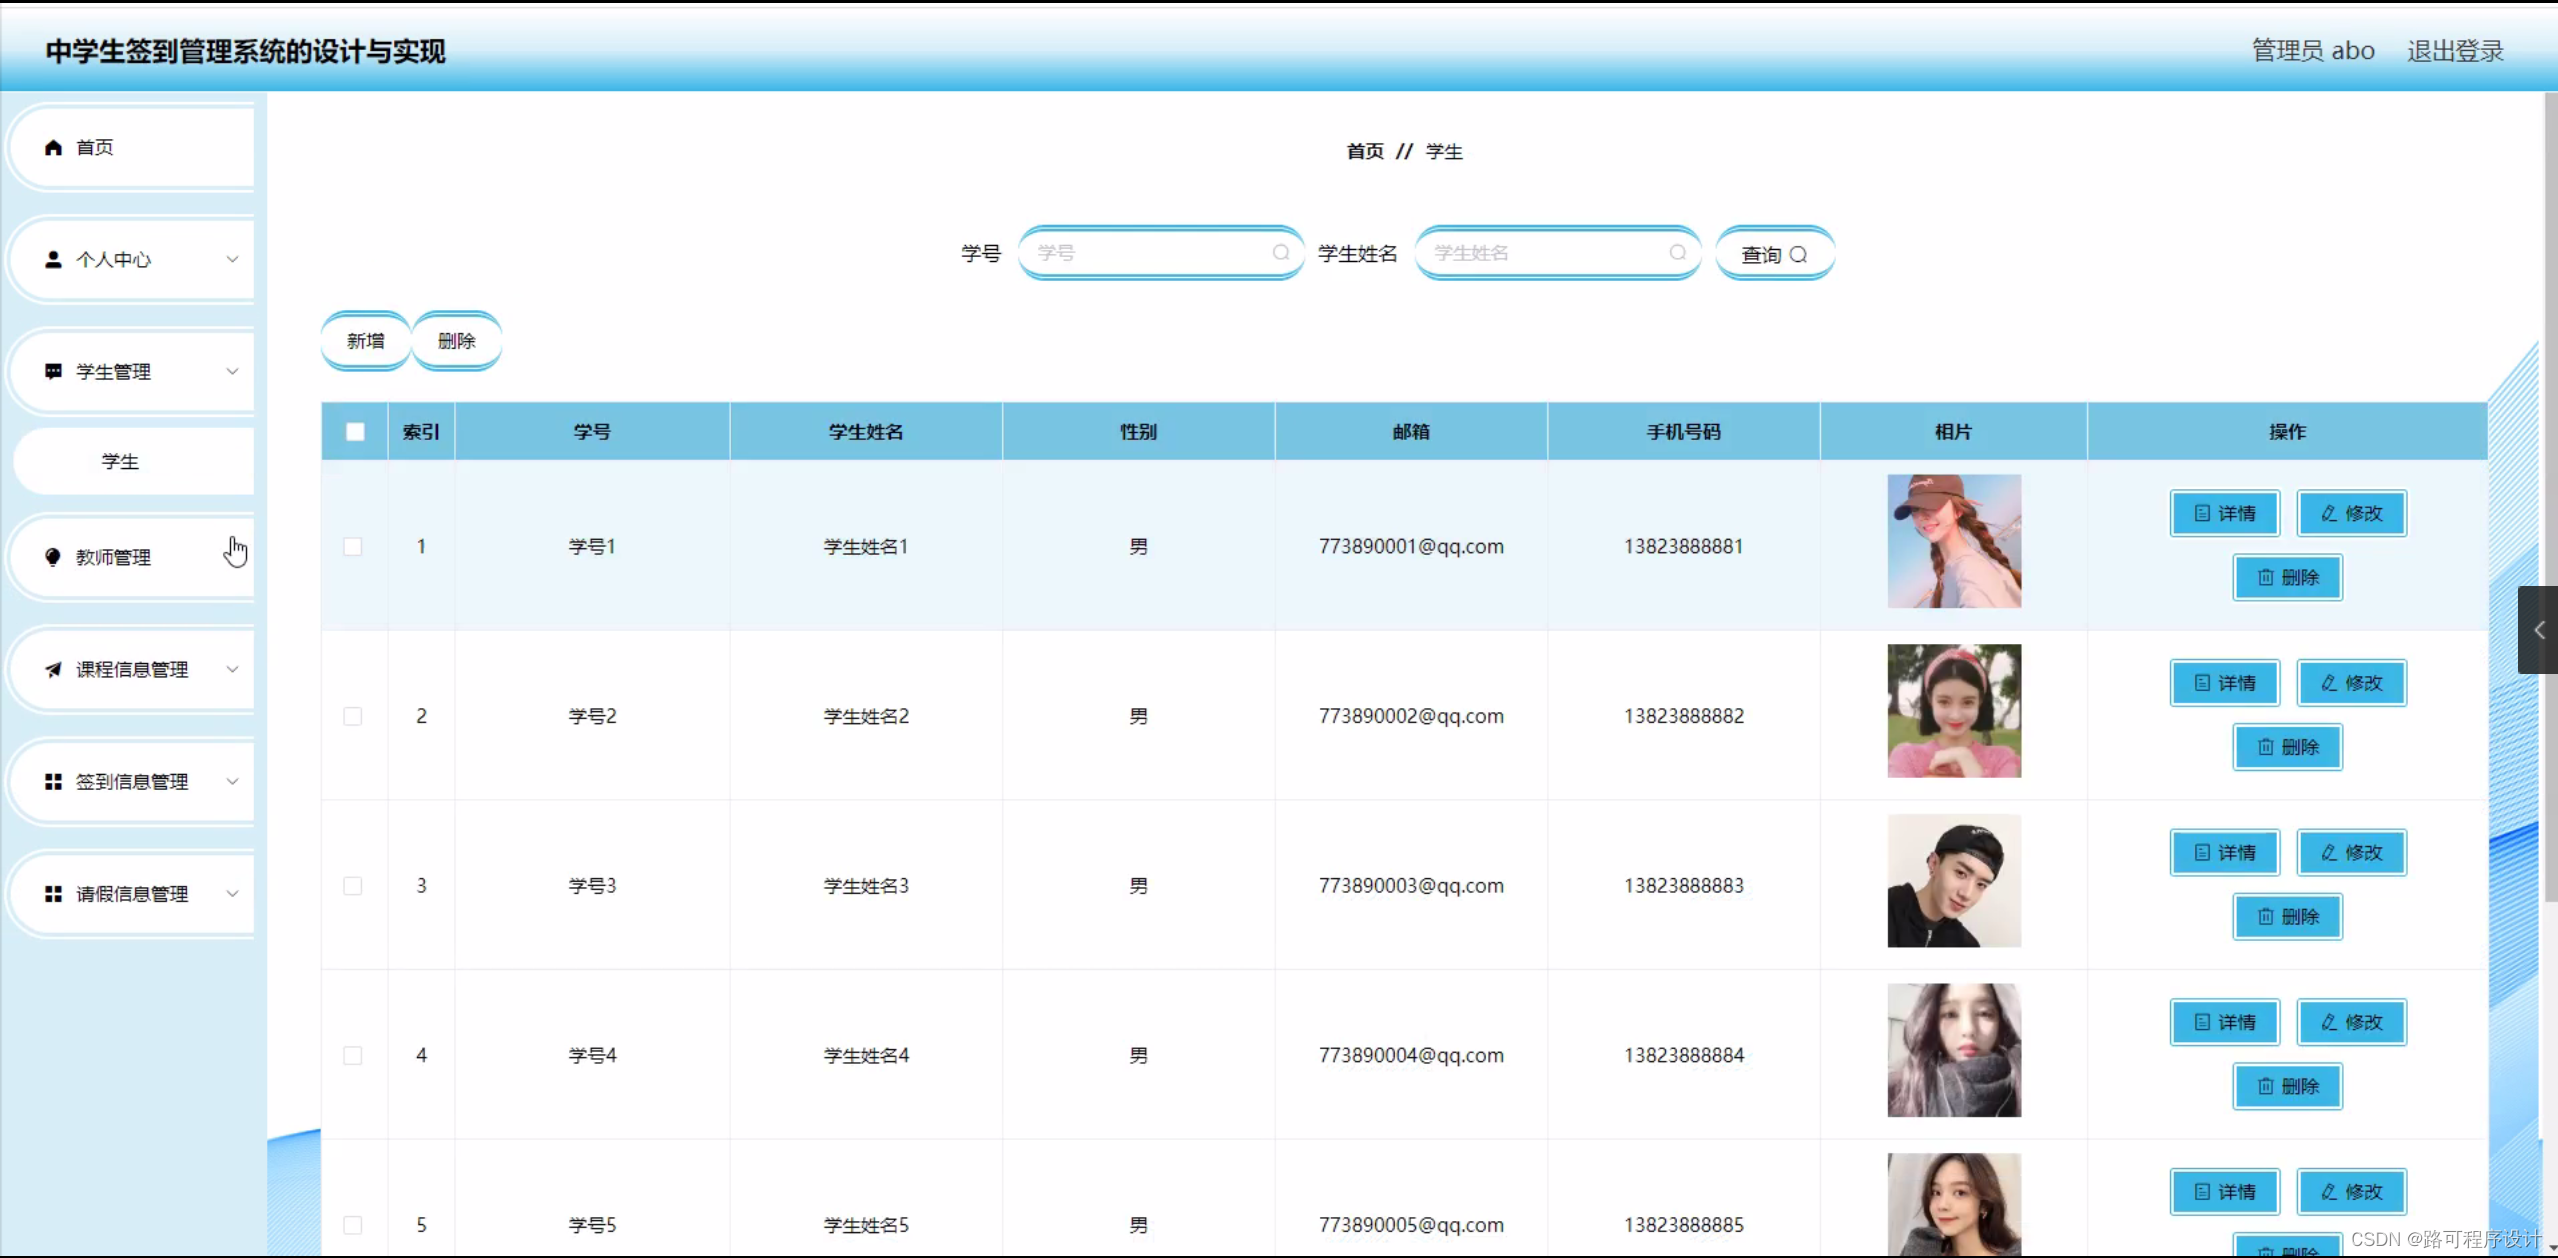The width and height of the screenshot is (2558, 1258).
Task: Click the person icon for 个人中心
Action: 53,260
